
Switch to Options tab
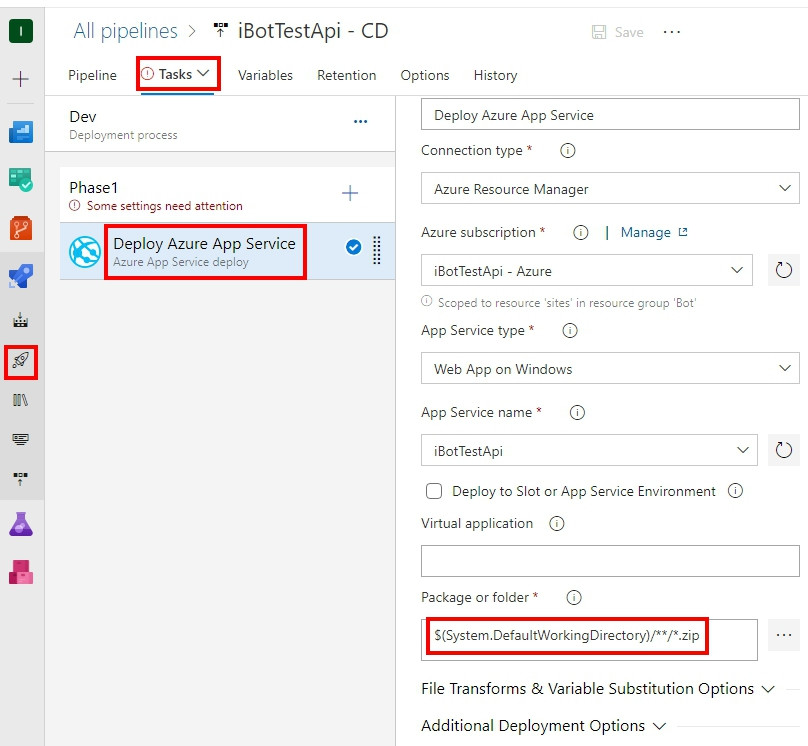point(425,75)
